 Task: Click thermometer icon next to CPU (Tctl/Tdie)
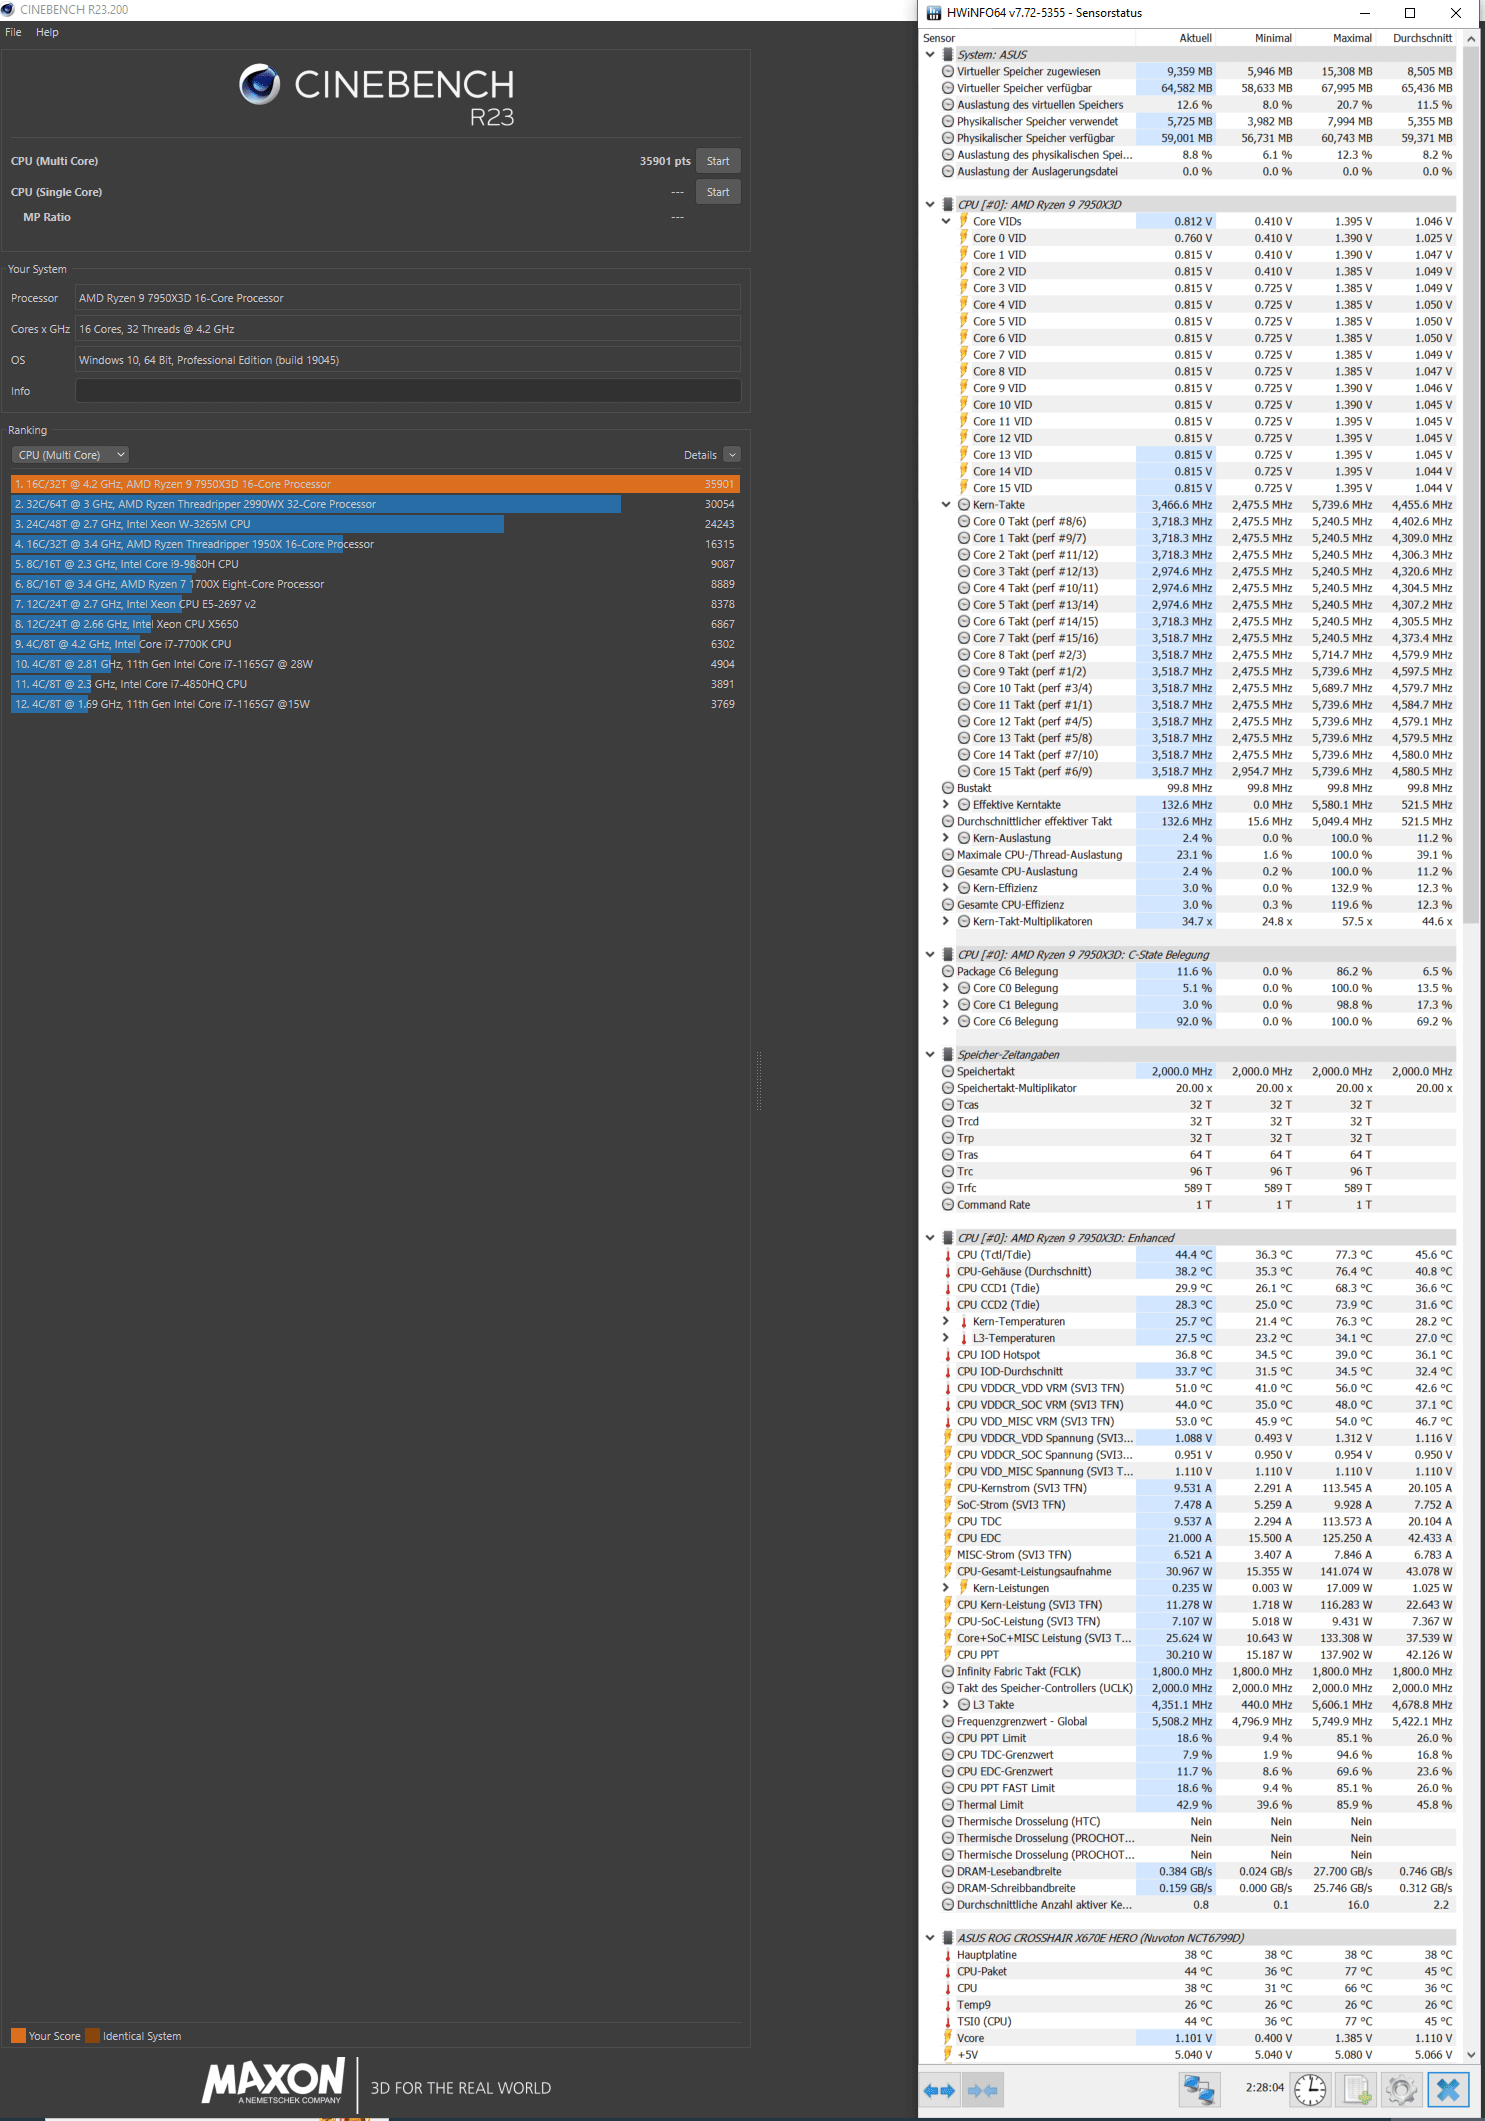tap(948, 1254)
